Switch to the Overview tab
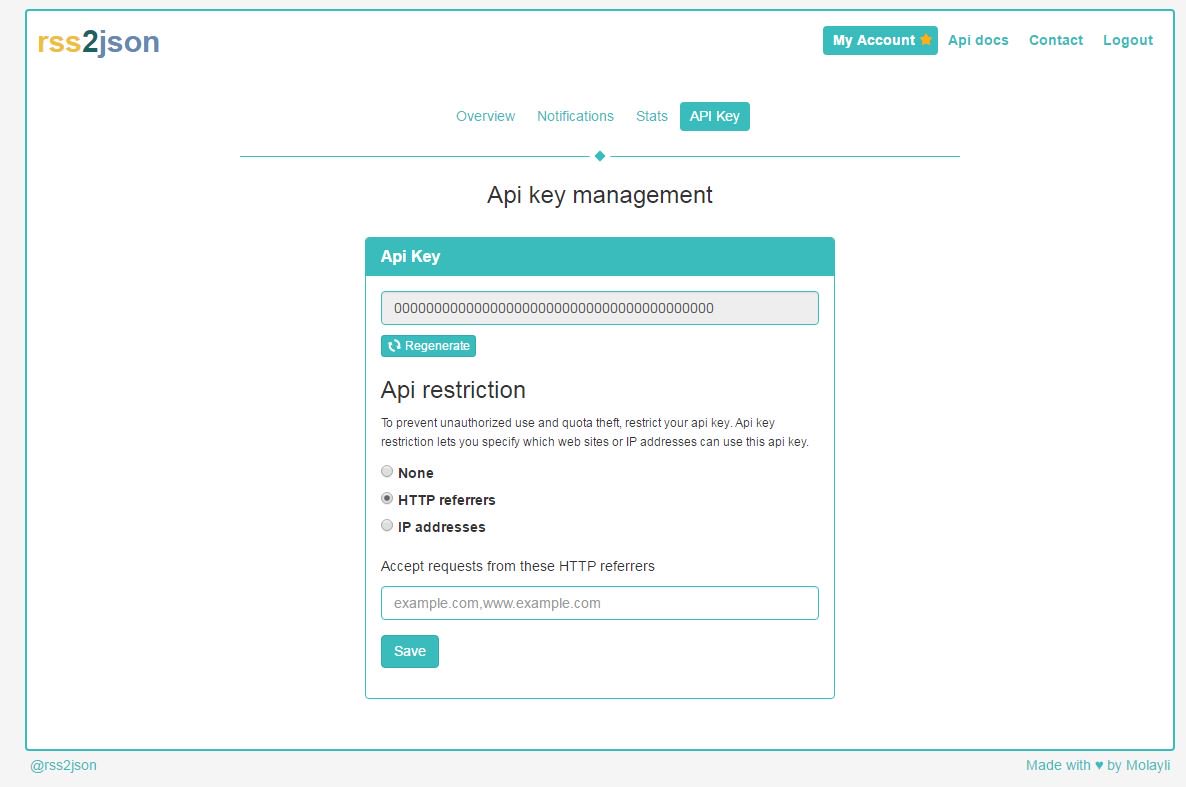Viewport: 1186px width, 787px height. [x=485, y=116]
